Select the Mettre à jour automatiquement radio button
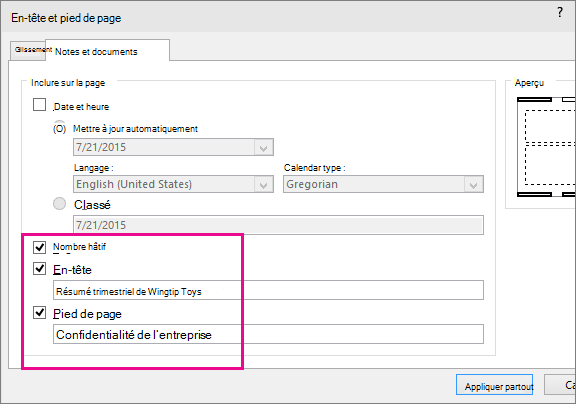 coord(60,129)
